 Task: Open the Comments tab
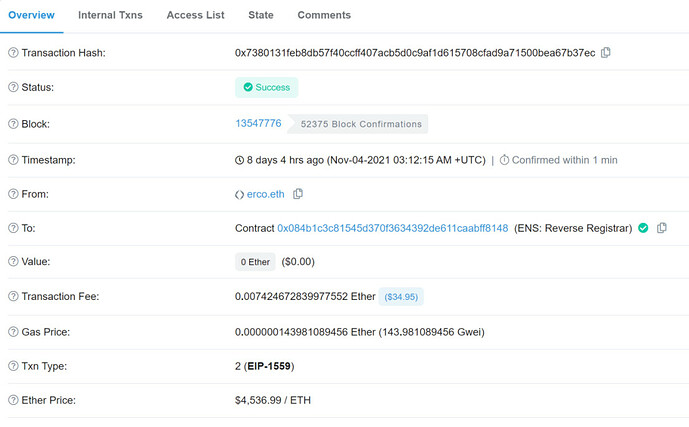tap(324, 15)
